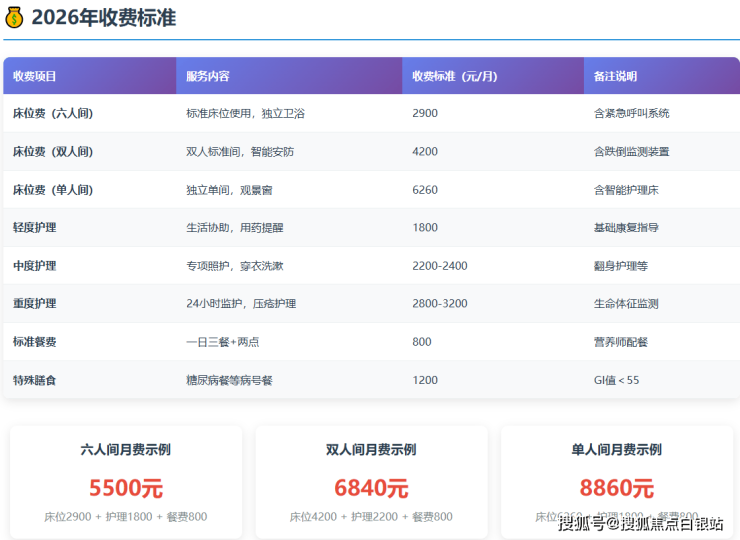Click the 8860元 single room price
740x540 pixels.
point(616,488)
